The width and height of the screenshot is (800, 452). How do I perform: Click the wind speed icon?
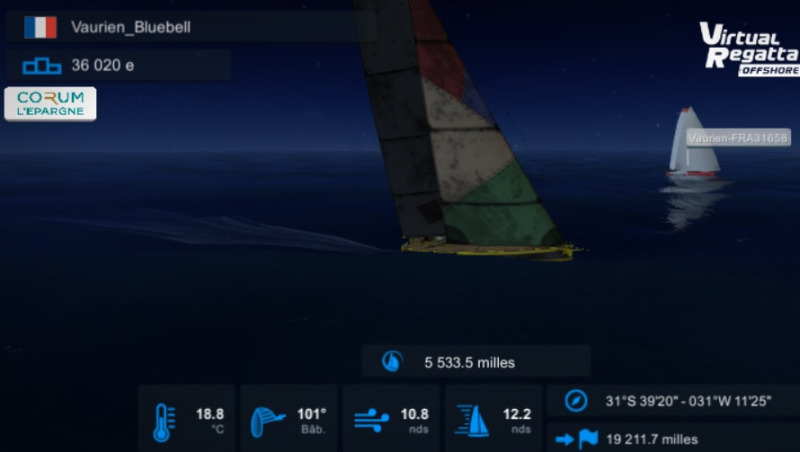click(371, 420)
